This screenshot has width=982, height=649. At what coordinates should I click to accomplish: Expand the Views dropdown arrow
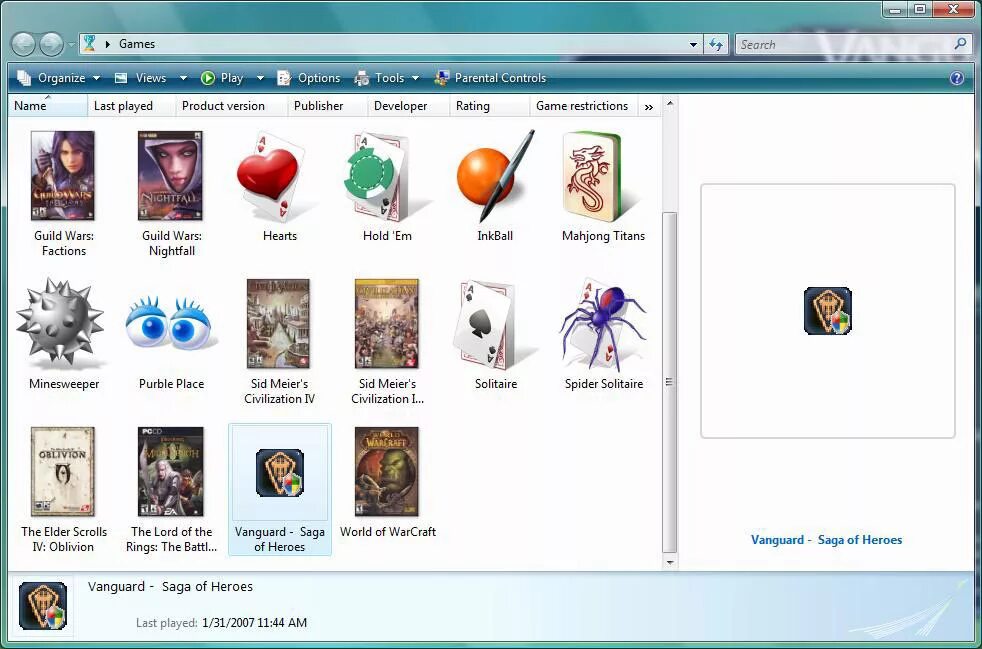[183, 78]
